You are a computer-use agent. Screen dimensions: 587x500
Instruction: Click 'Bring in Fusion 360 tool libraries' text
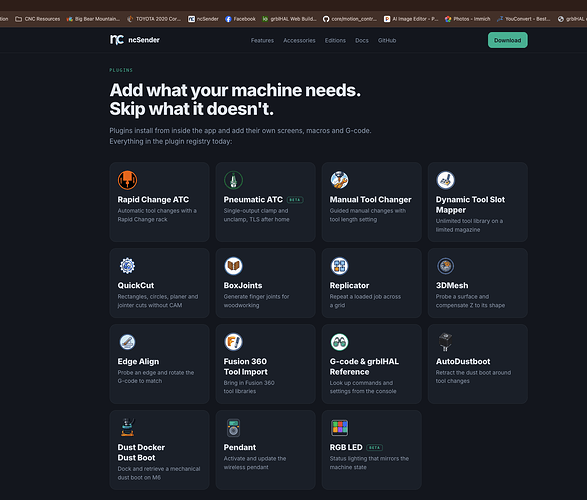point(249,387)
